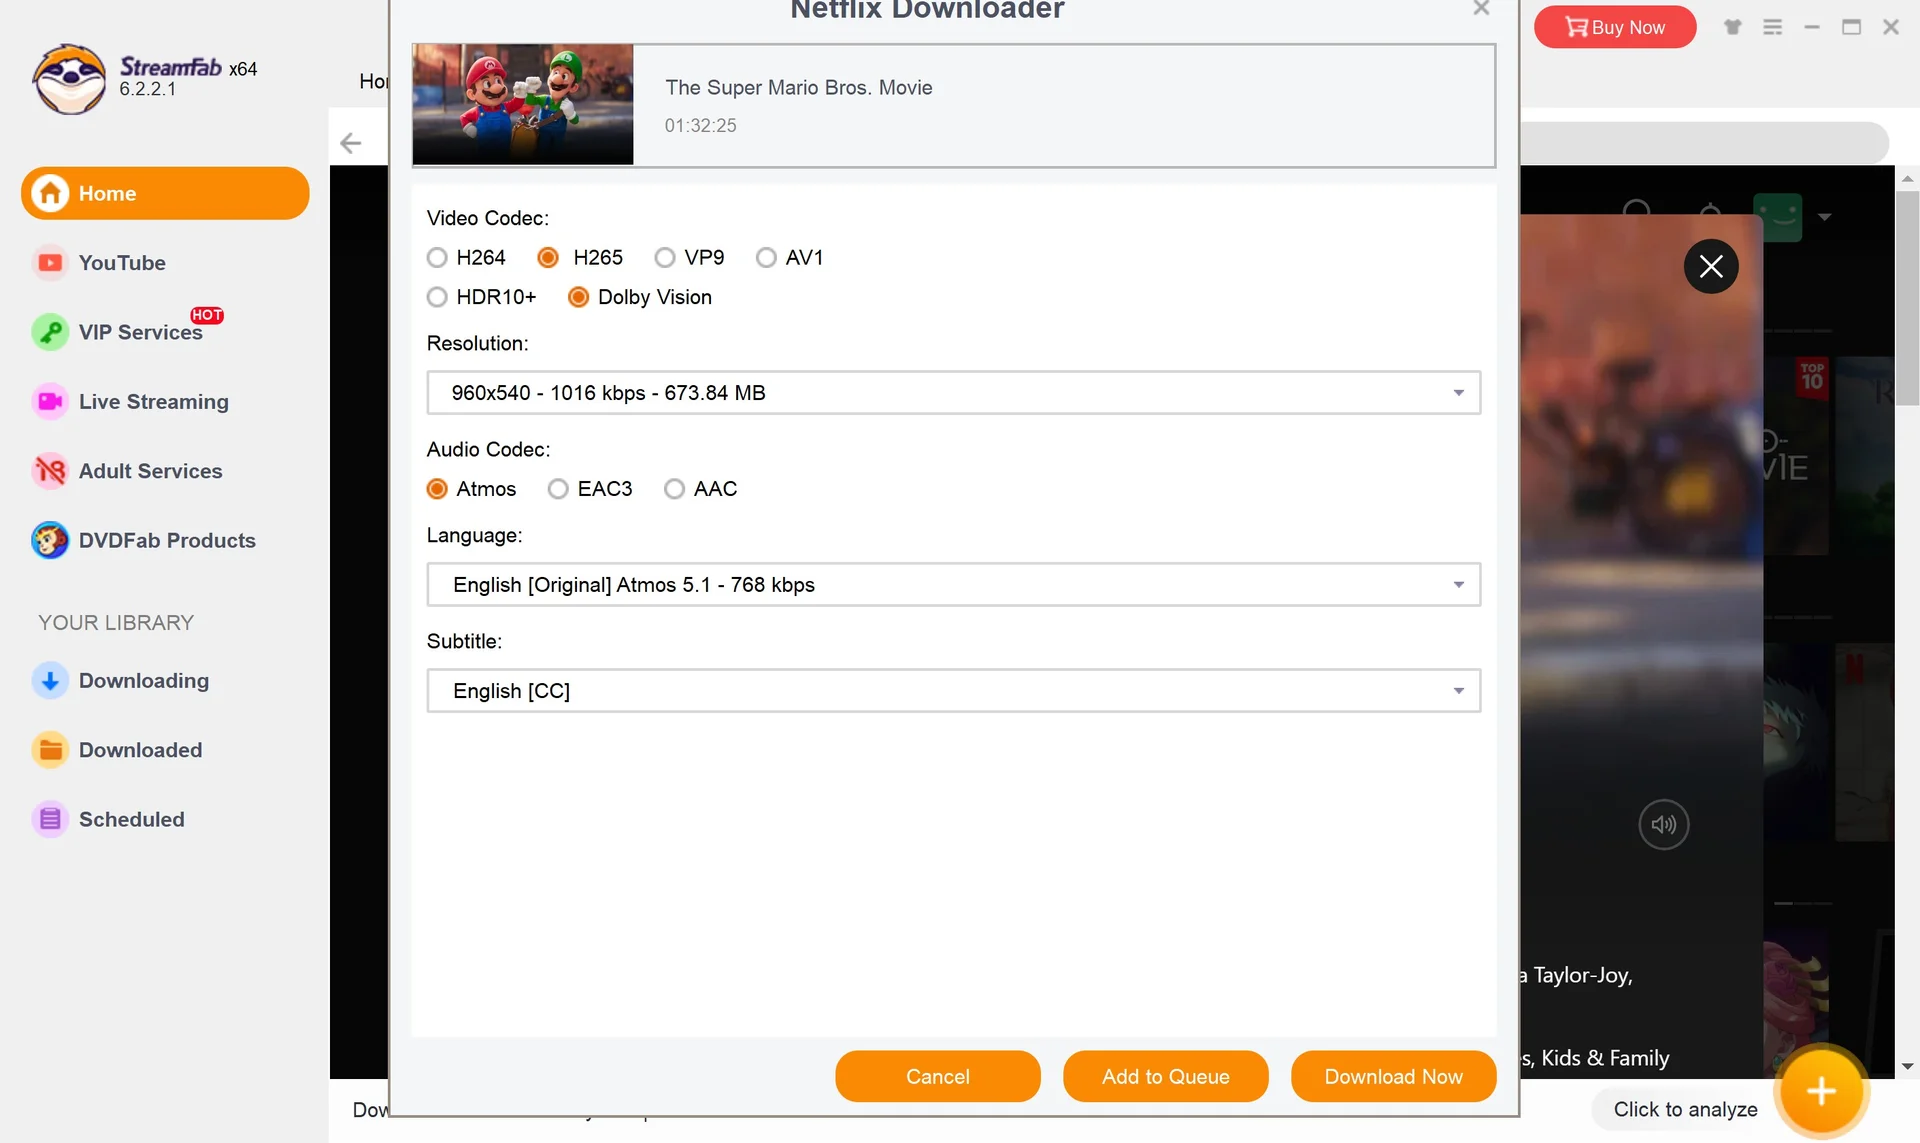Click the 01:32:25 duration text
Screen dimensions: 1920x1143
[x=701, y=126]
